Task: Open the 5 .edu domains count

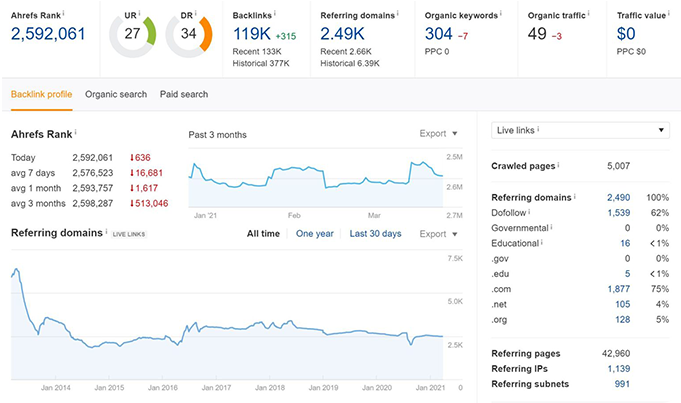Action: (x=628, y=274)
